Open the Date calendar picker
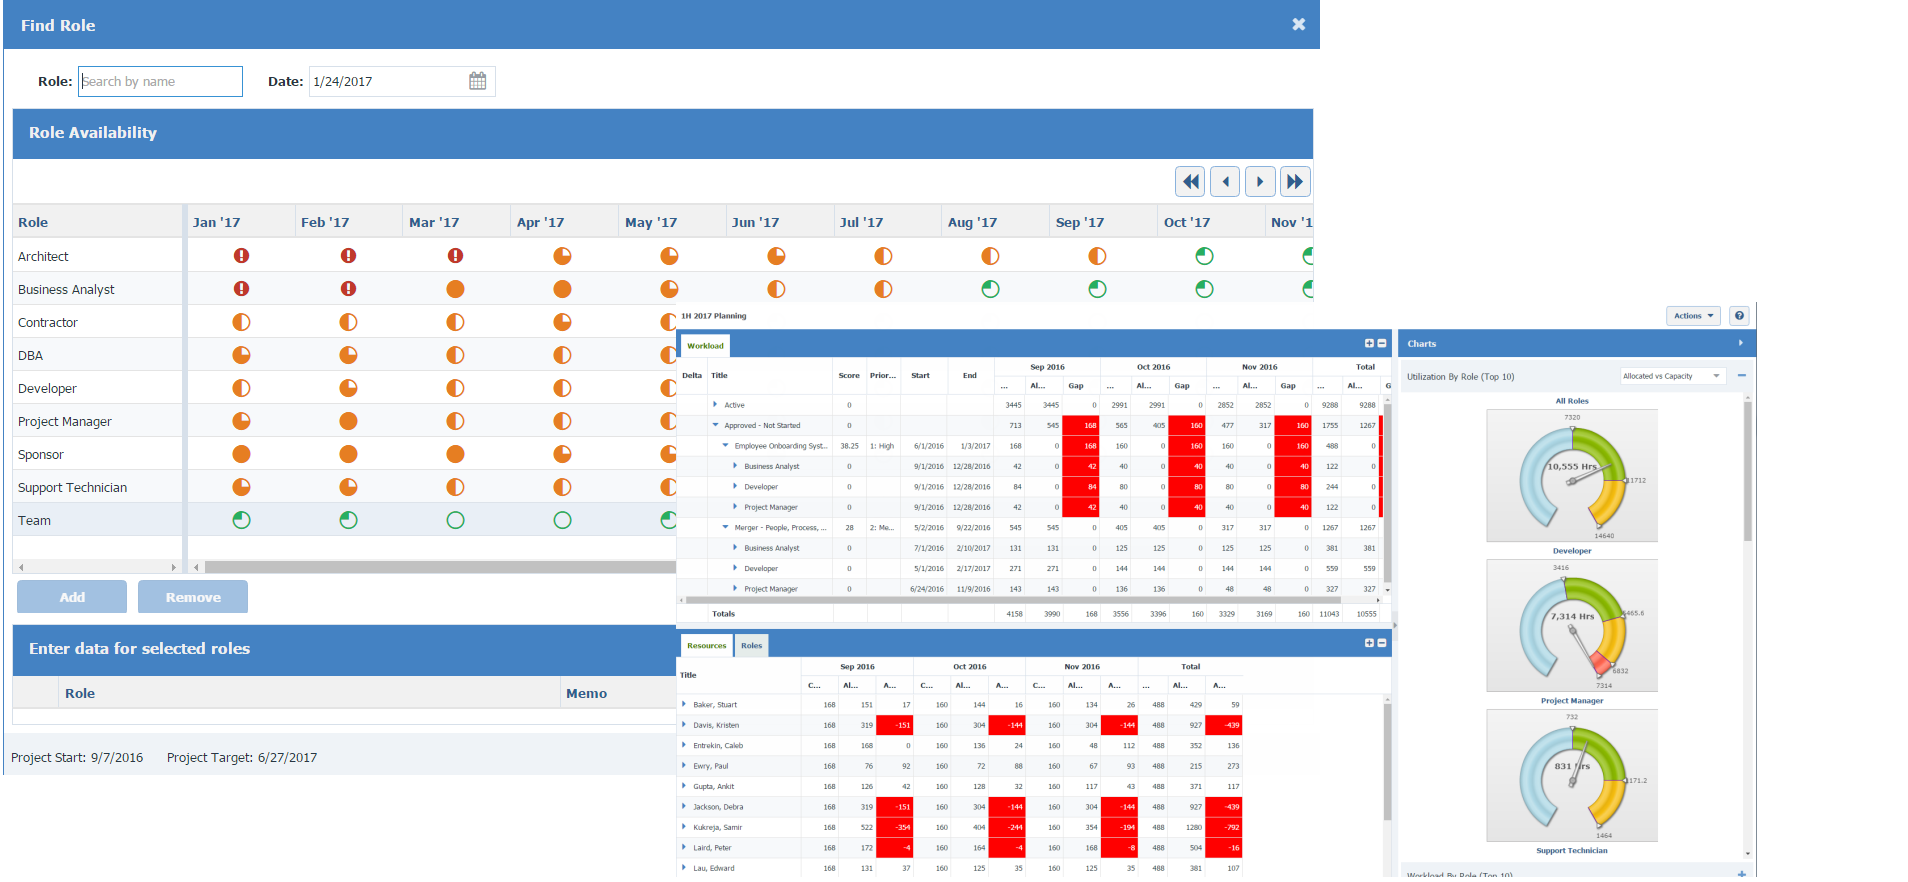 pos(477,81)
